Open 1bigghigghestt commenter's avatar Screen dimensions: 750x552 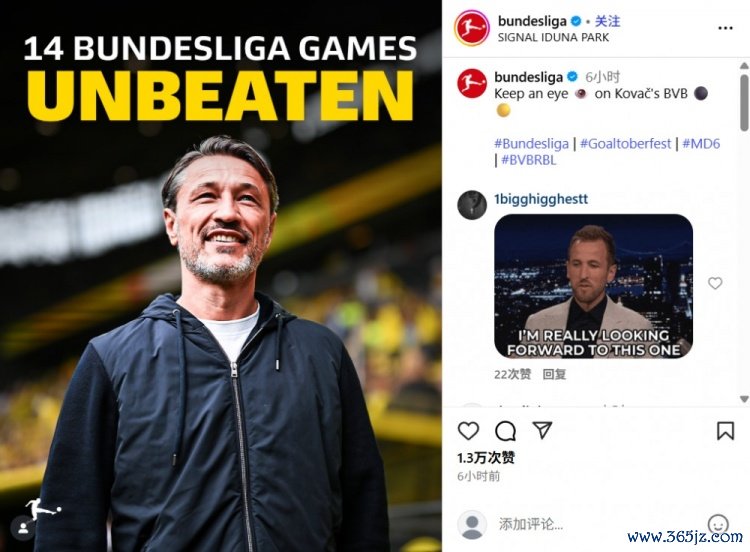pyautogui.click(x=472, y=205)
